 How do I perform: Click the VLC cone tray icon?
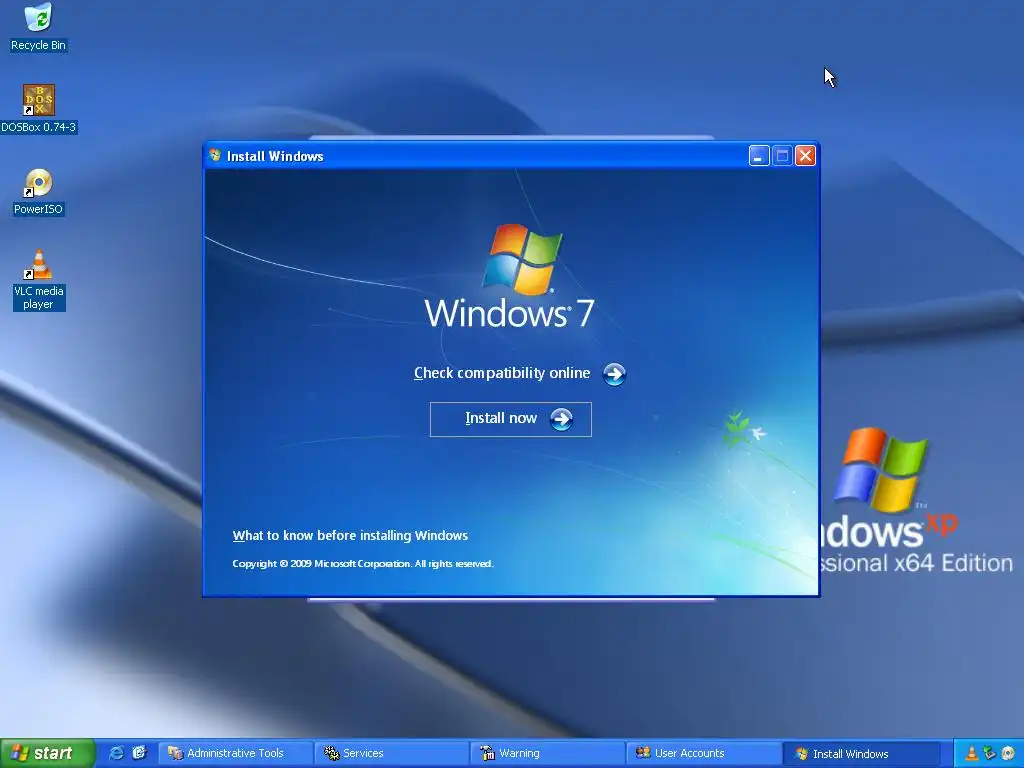tap(972, 754)
